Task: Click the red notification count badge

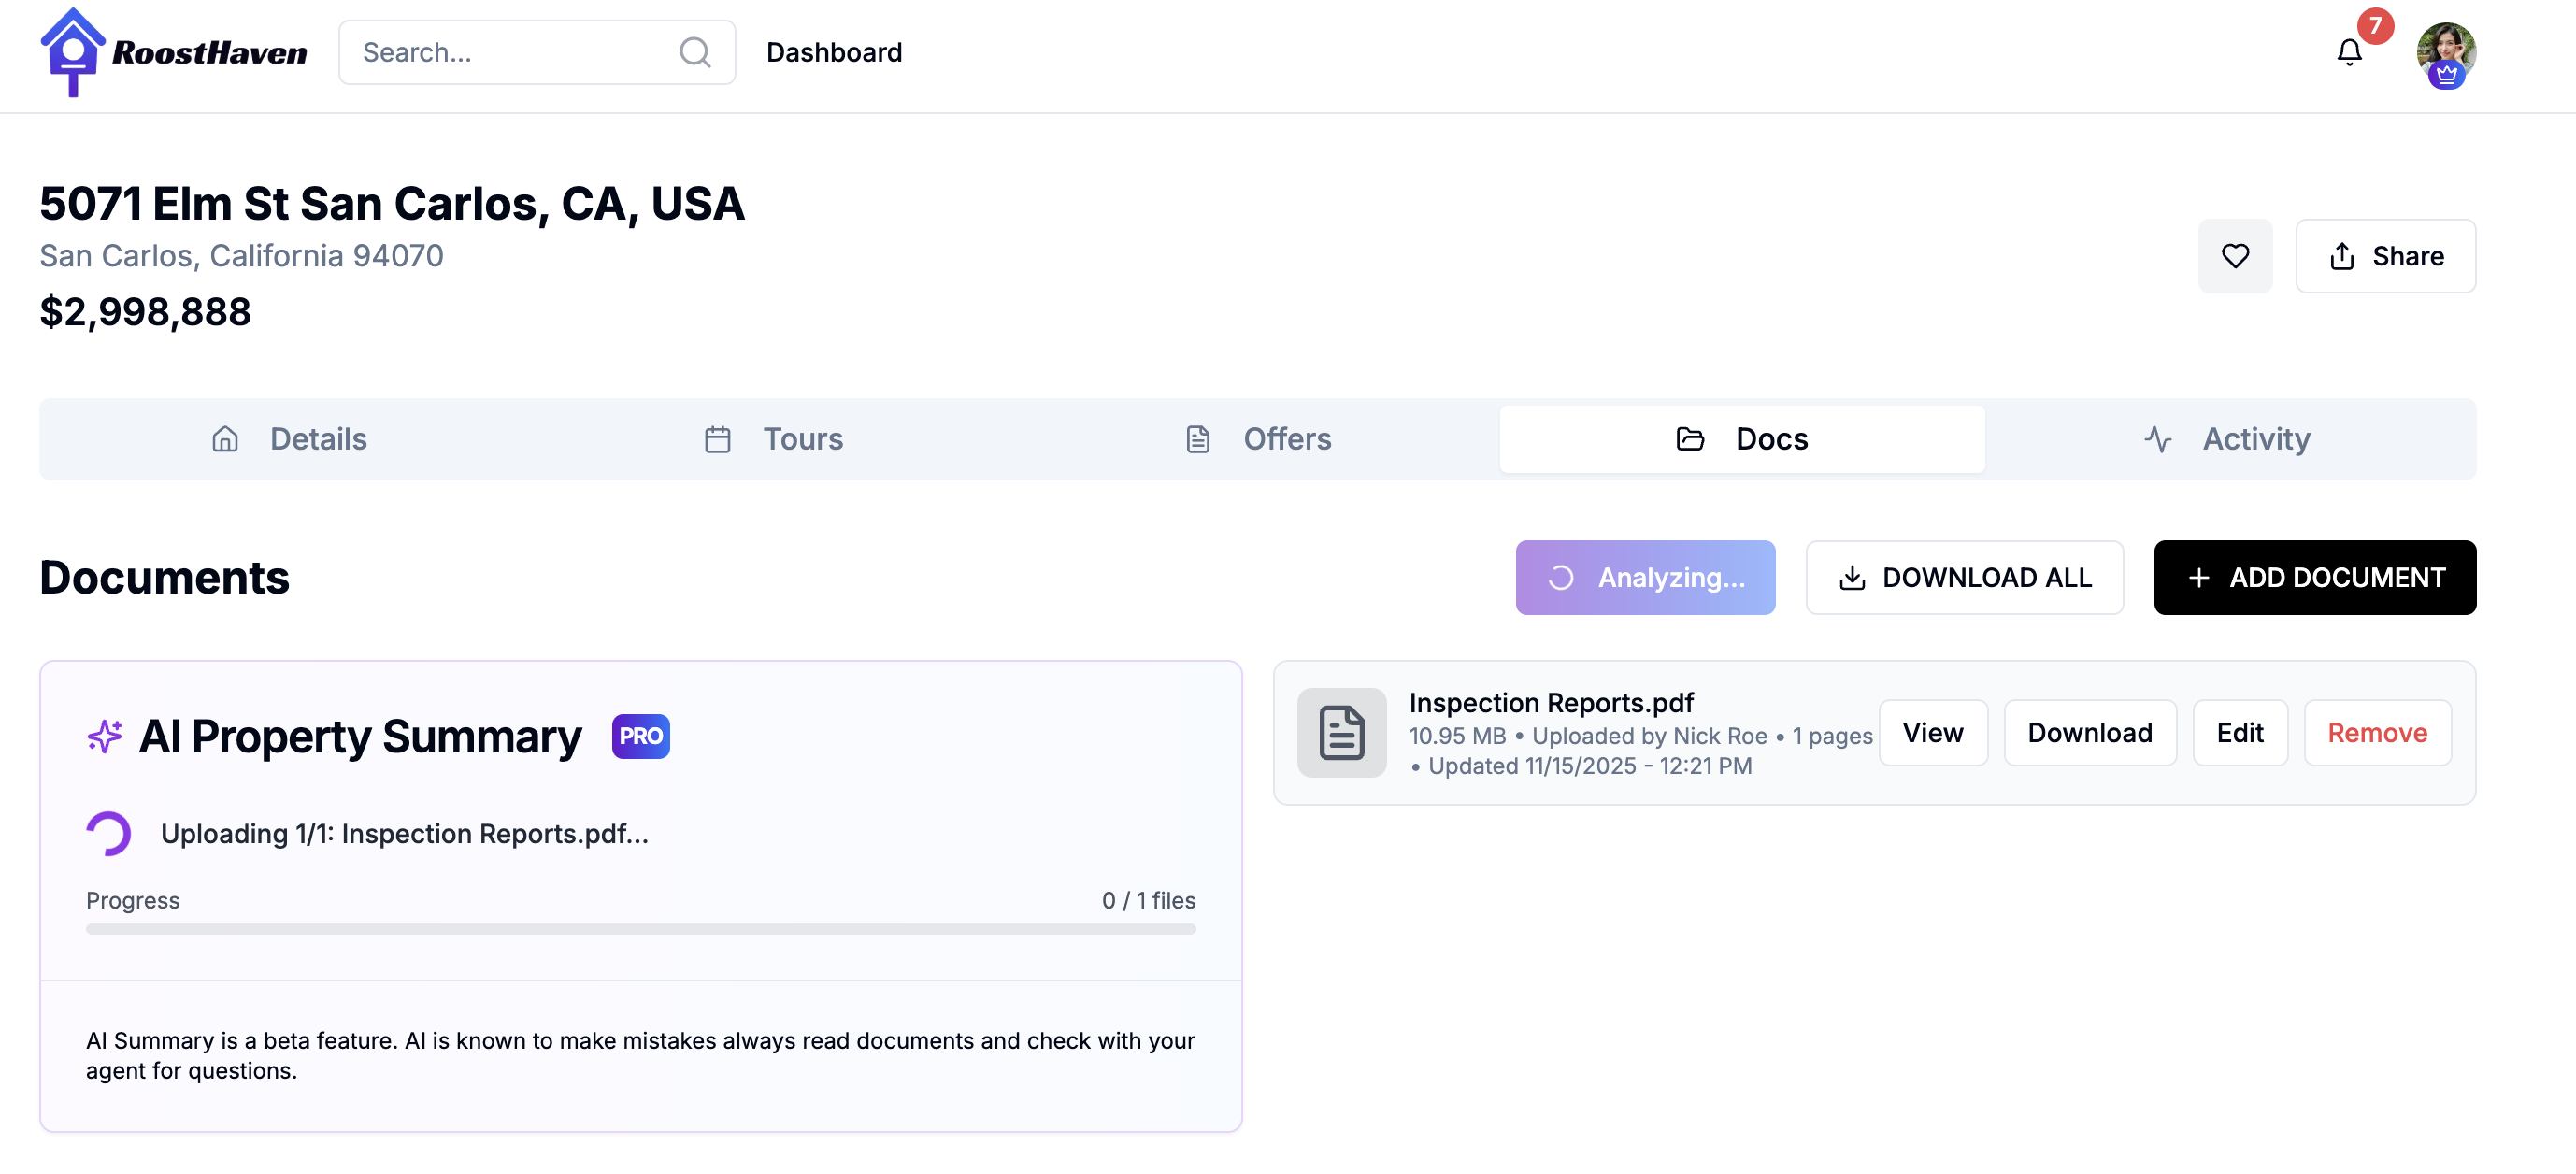Action: coord(2375,26)
